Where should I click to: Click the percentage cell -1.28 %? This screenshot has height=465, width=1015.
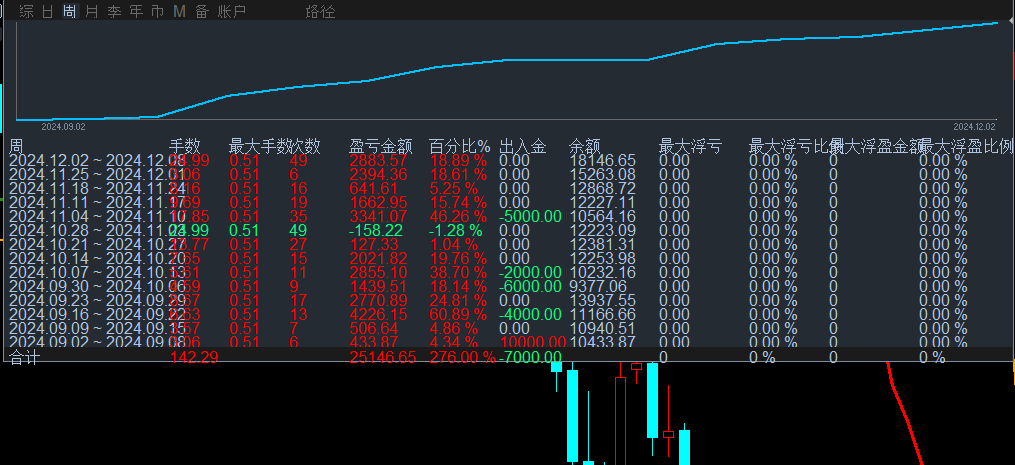click(x=455, y=231)
